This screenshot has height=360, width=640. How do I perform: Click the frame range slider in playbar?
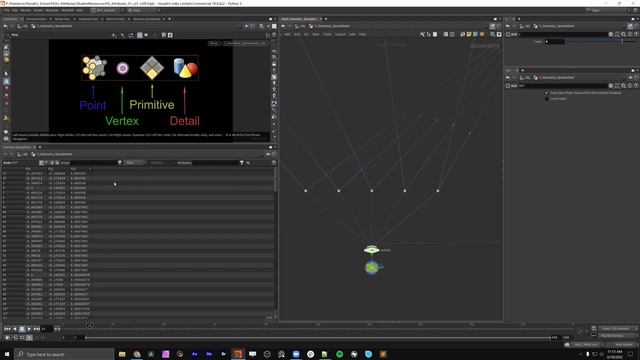coord(318,338)
